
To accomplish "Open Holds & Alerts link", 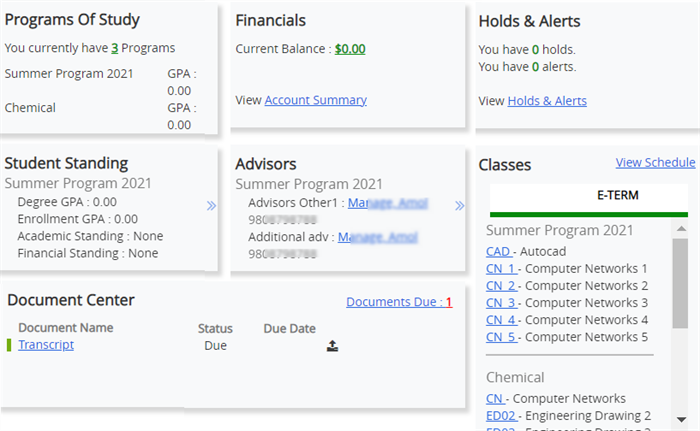I will point(547,101).
